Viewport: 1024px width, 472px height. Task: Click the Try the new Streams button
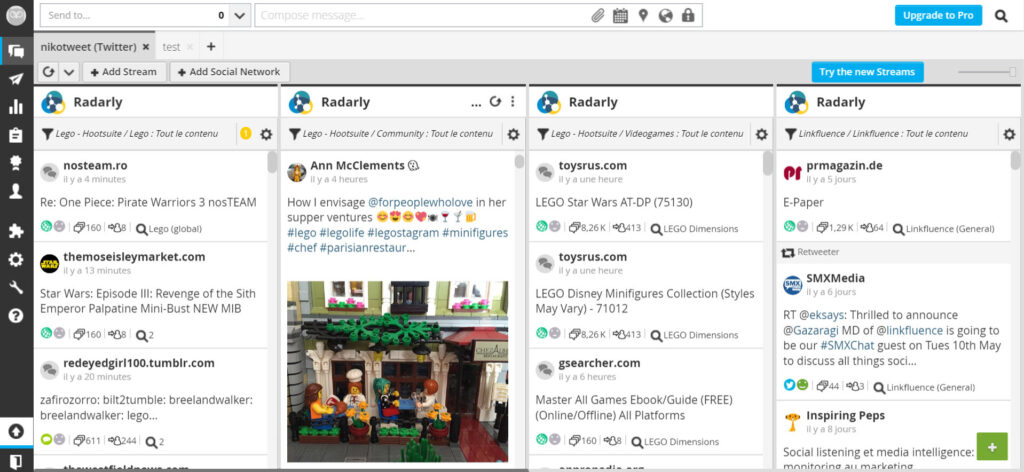pos(867,72)
